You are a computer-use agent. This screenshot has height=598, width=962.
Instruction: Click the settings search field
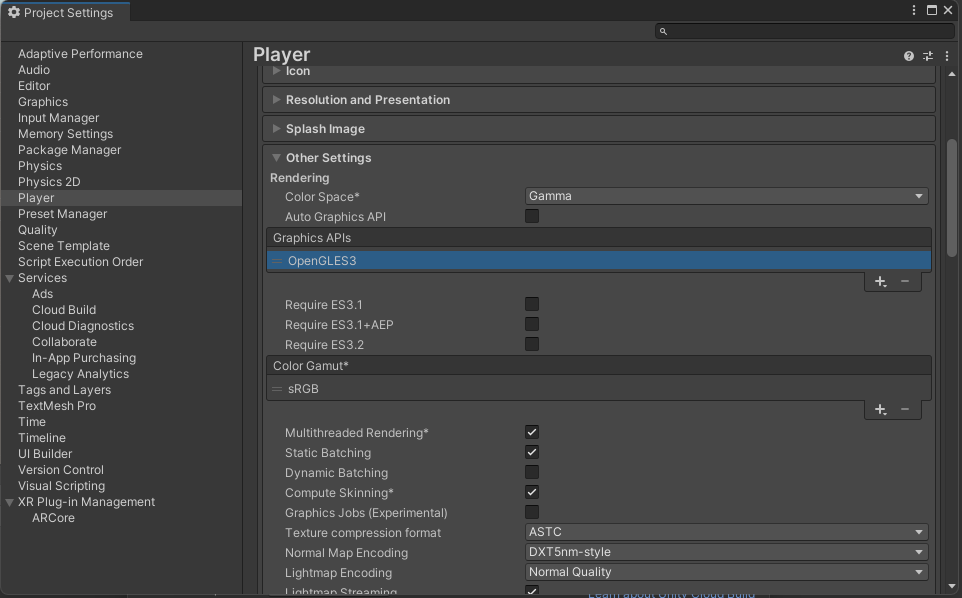[x=805, y=31]
